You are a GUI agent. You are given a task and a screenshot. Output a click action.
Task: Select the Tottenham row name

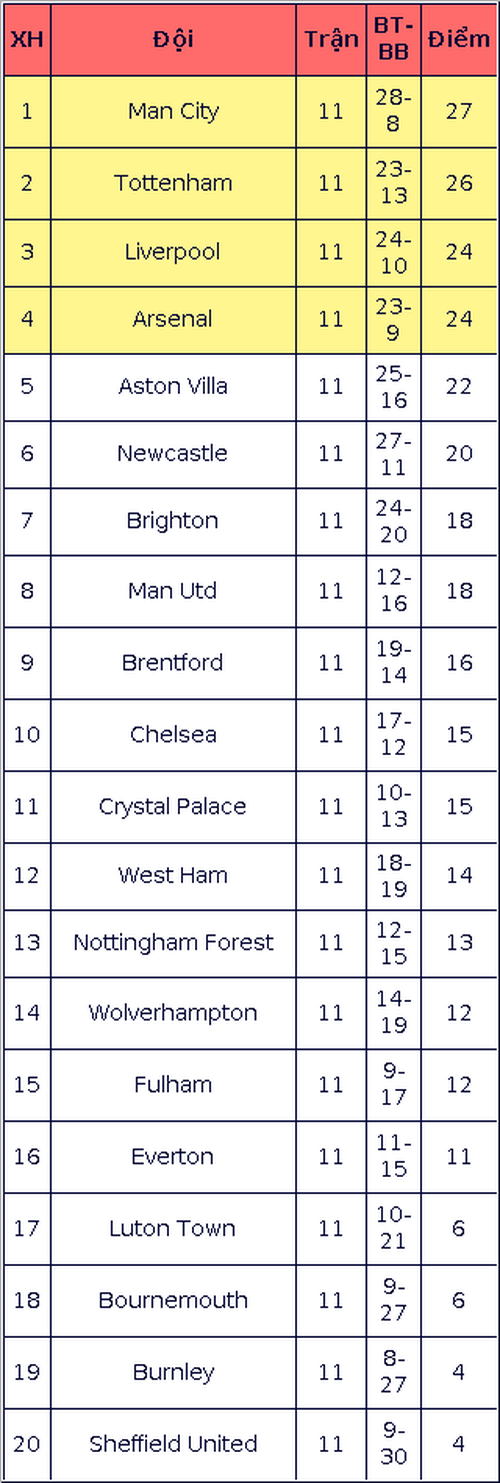point(173,183)
